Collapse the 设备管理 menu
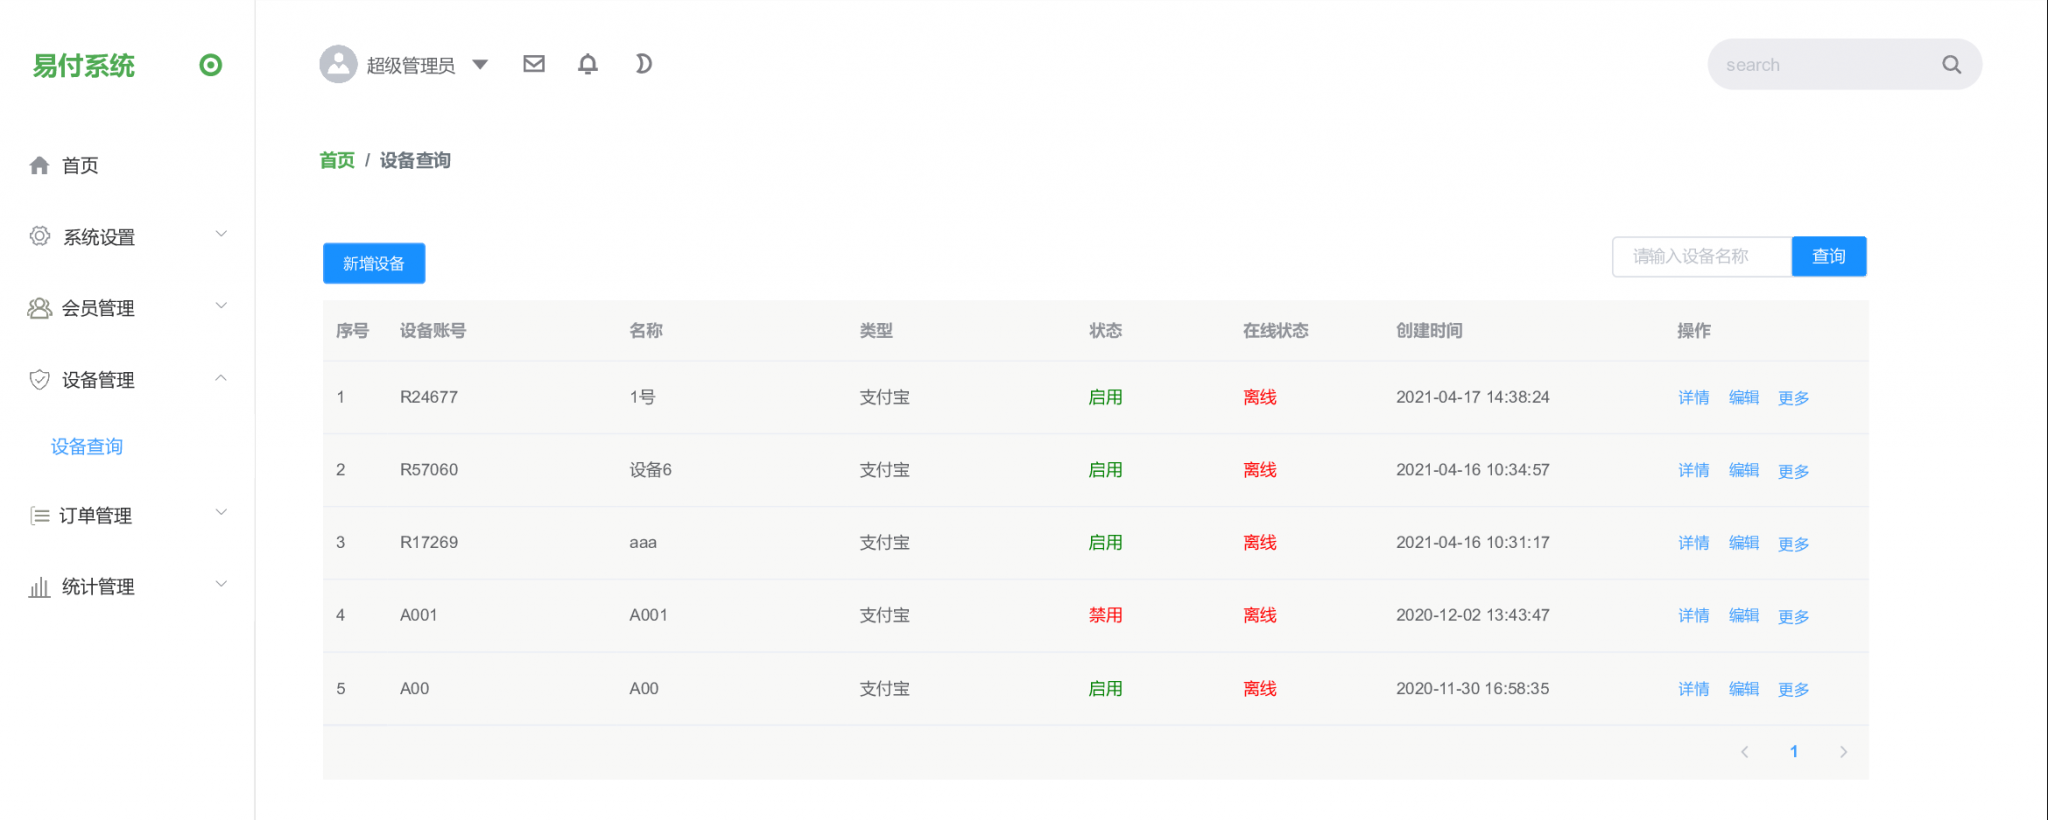The image size is (2048, 820). [x=98, y=380]
